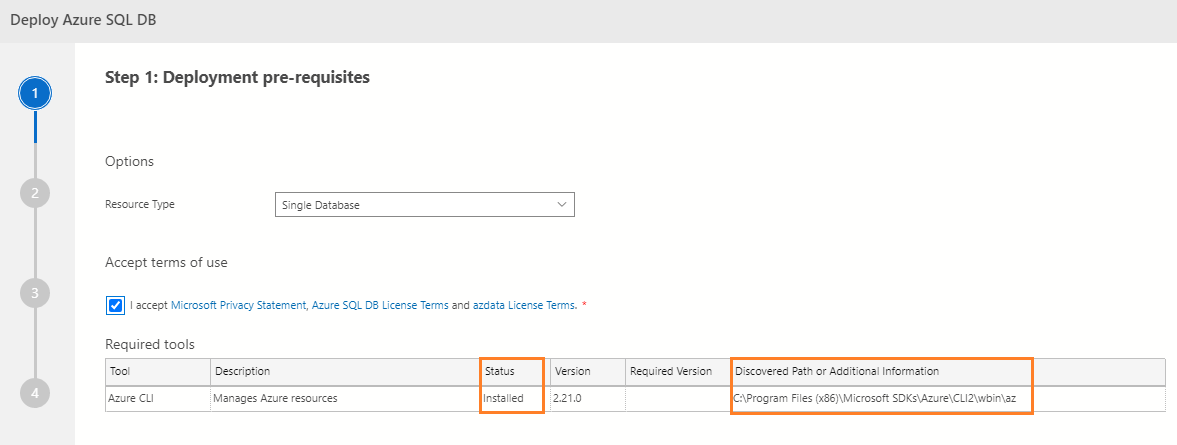Go to wizard step 1 circle
The image size is (1177, 445).
[x=35, y=93]
